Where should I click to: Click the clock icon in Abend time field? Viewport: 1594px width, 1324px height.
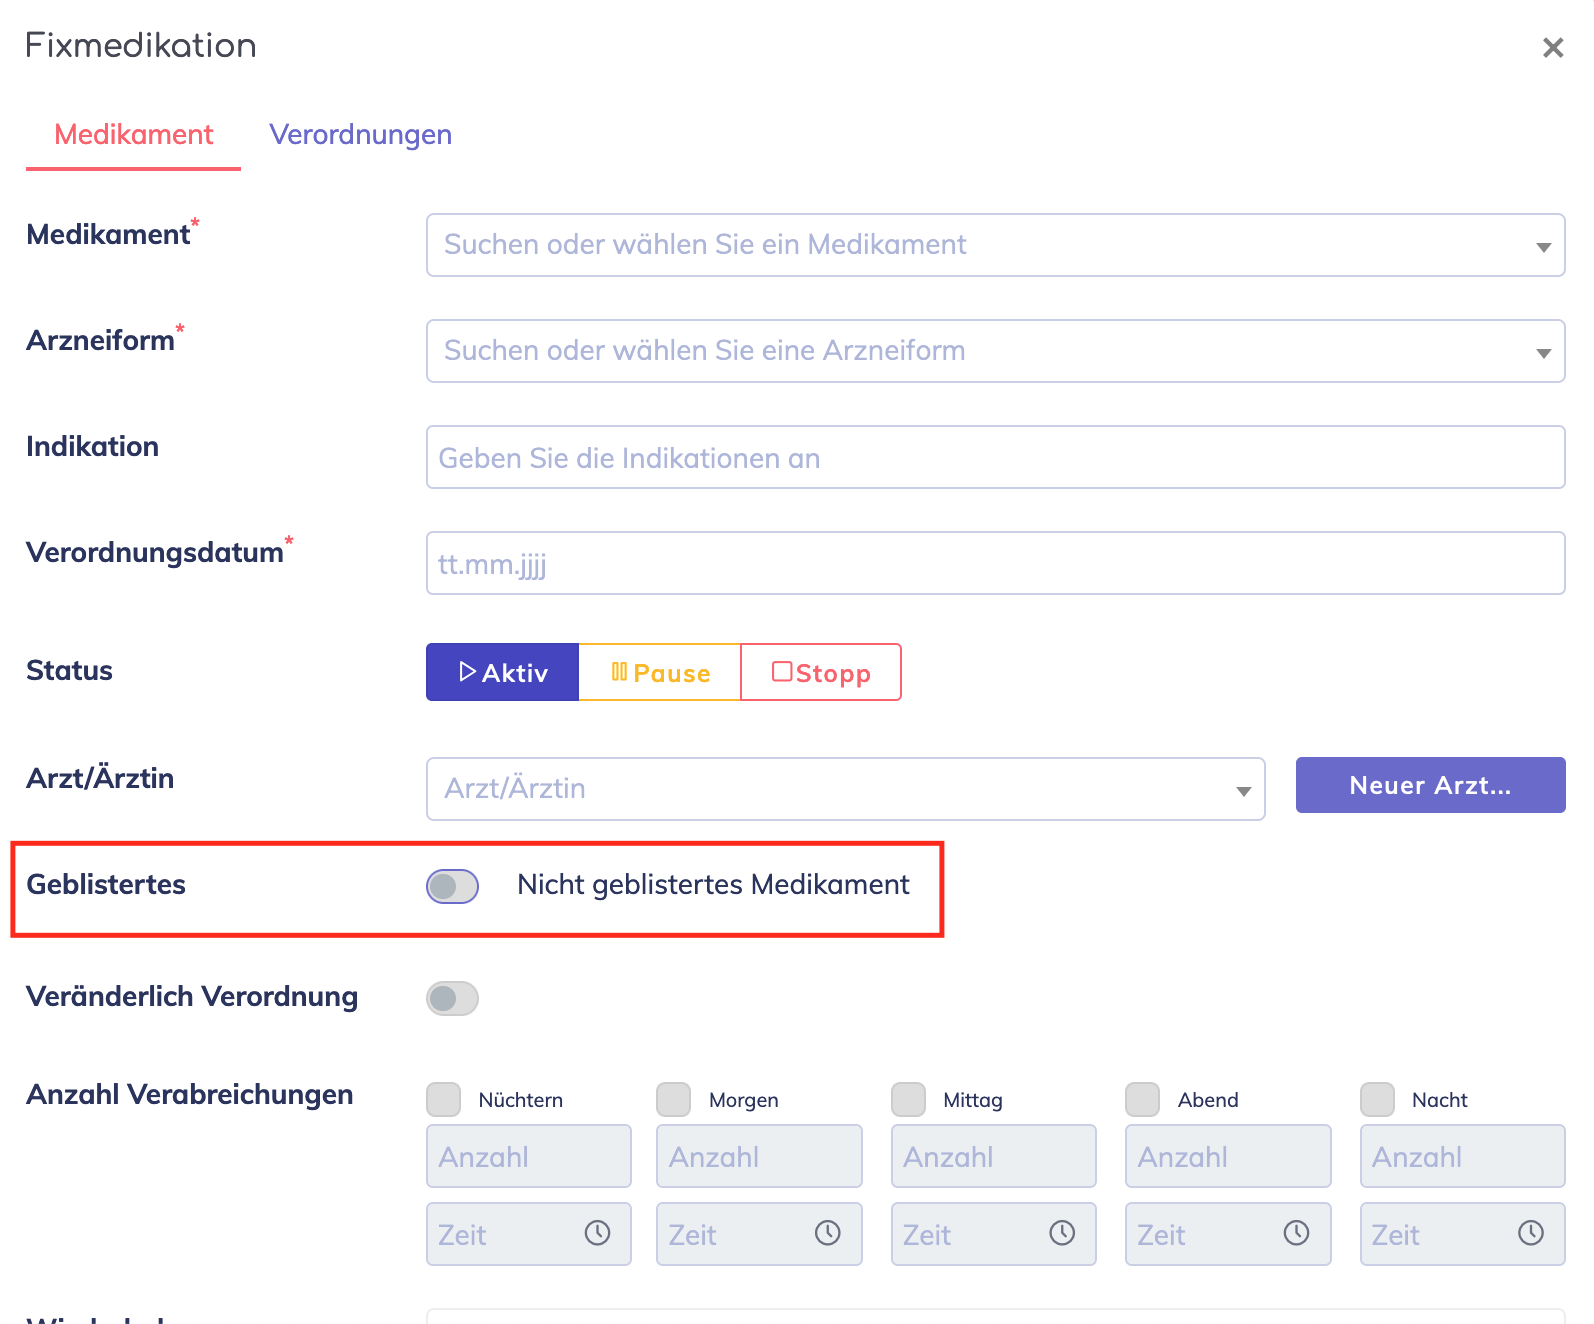coord(1296,1233)
